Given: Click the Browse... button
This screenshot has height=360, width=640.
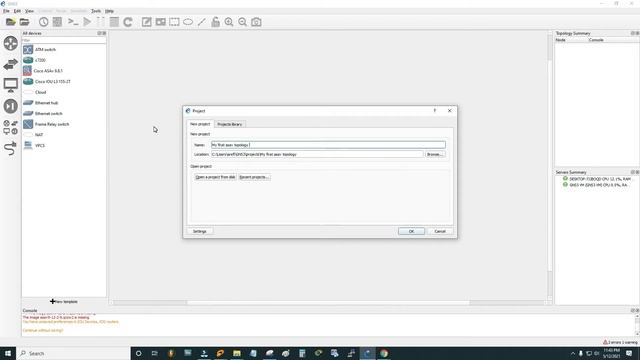Looking at the screenshot, I should point(435,154).
